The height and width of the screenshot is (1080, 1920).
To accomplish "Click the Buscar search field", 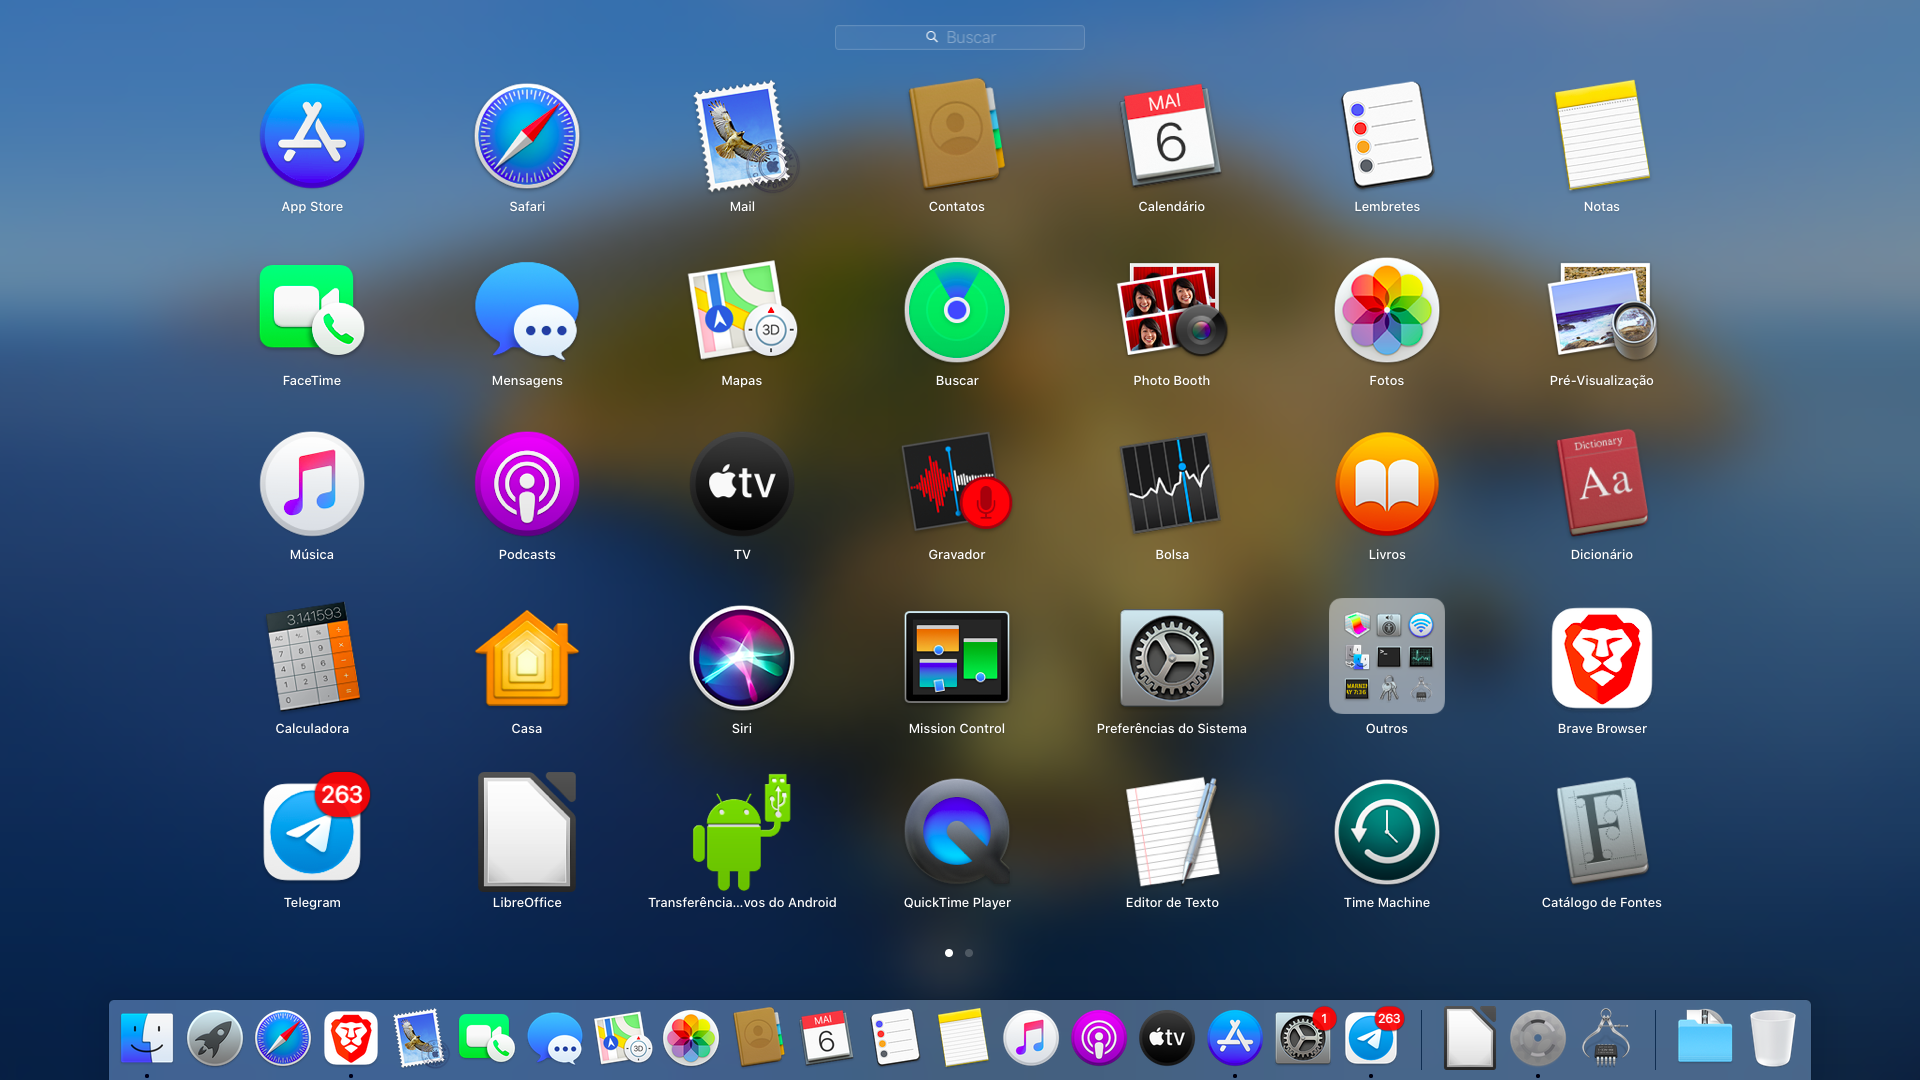I will (x=960, y=37).
